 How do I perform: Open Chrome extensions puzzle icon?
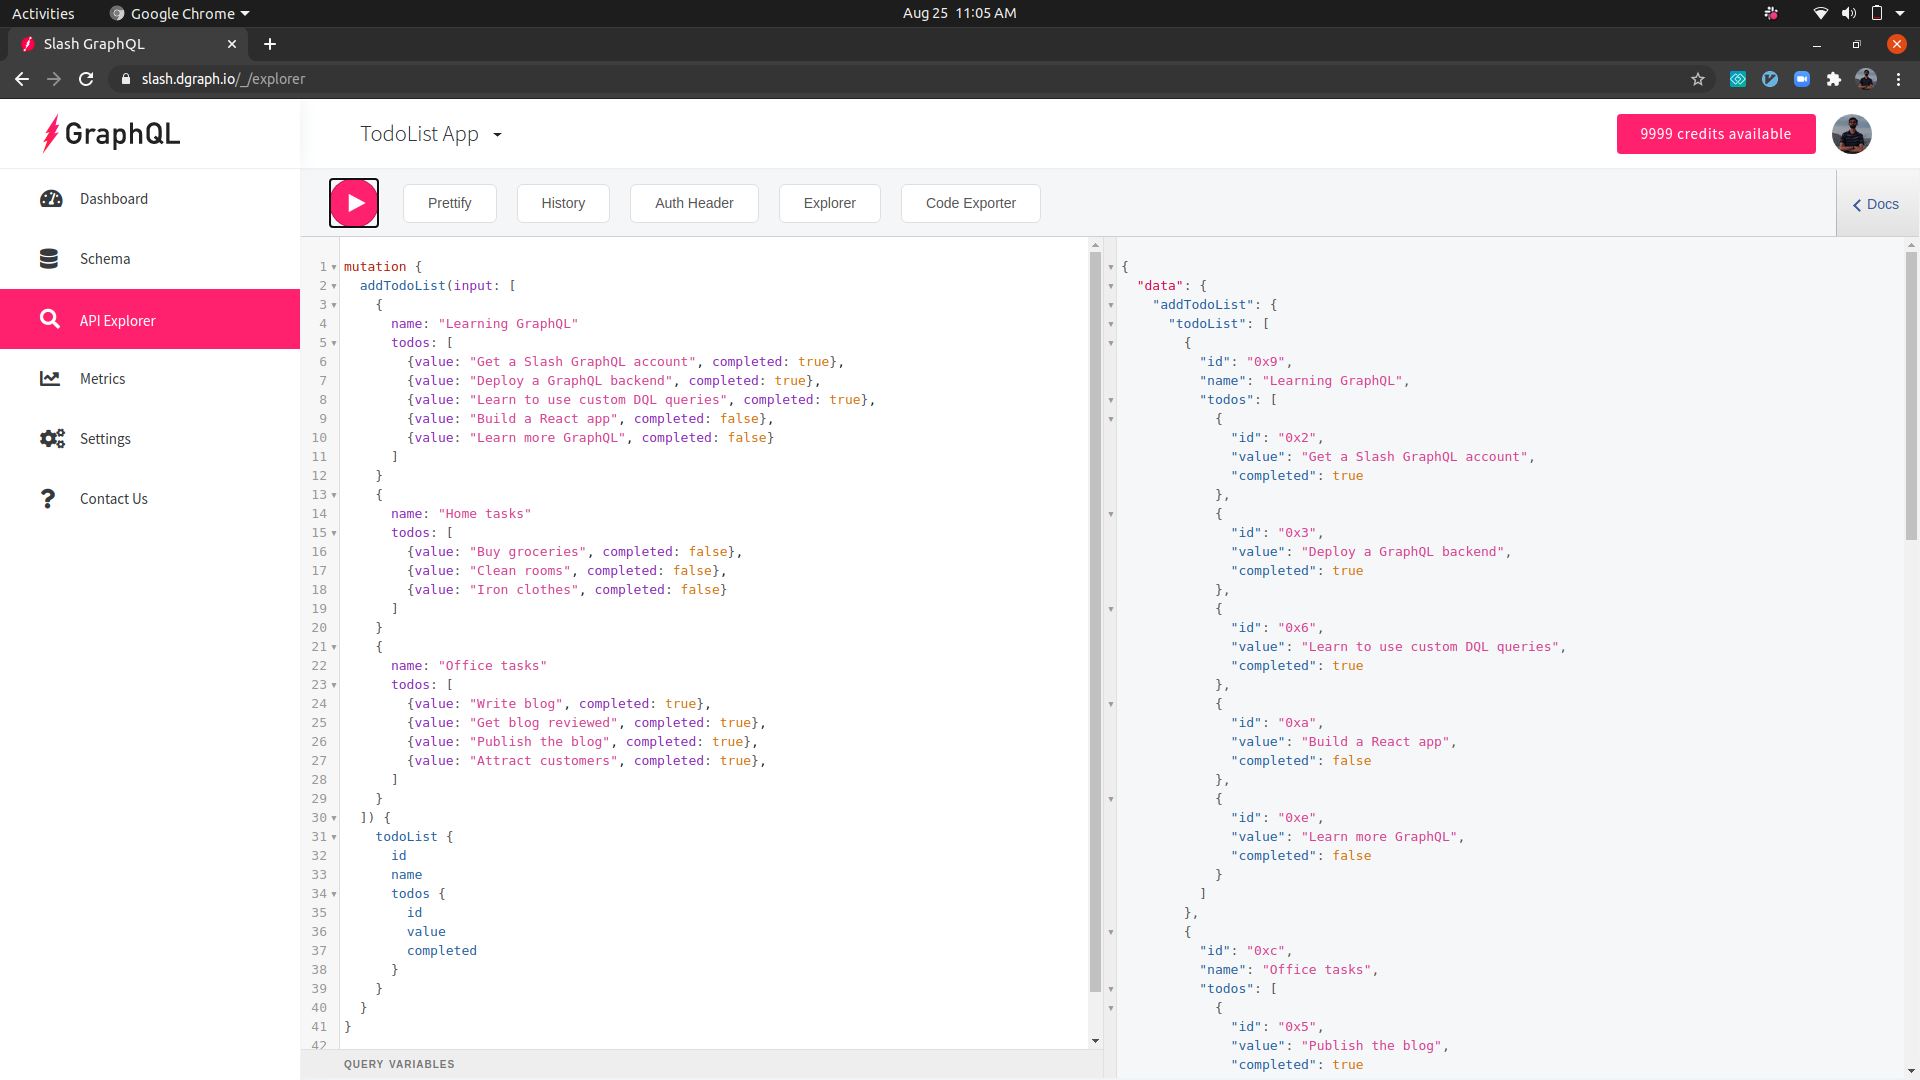(x=1834, y=79)
